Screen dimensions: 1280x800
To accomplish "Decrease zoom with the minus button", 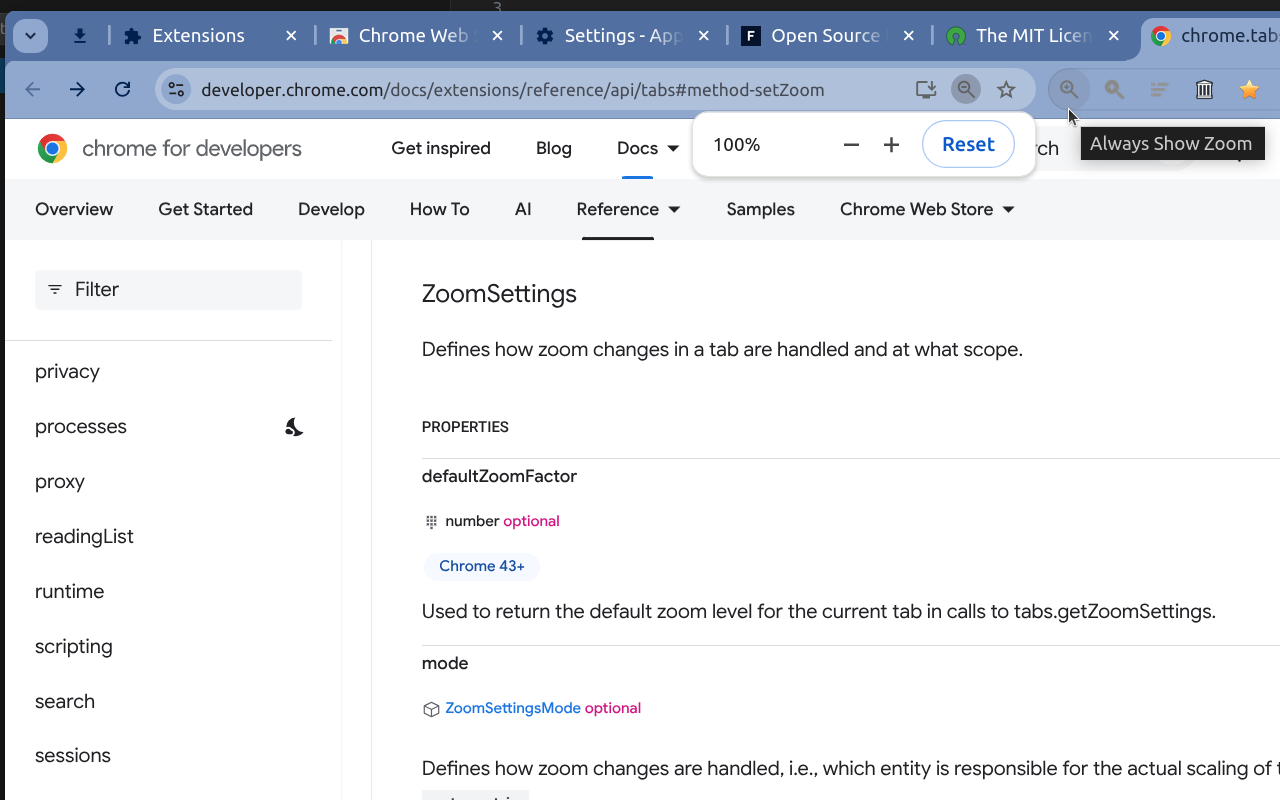I will (x=852, y=145).
